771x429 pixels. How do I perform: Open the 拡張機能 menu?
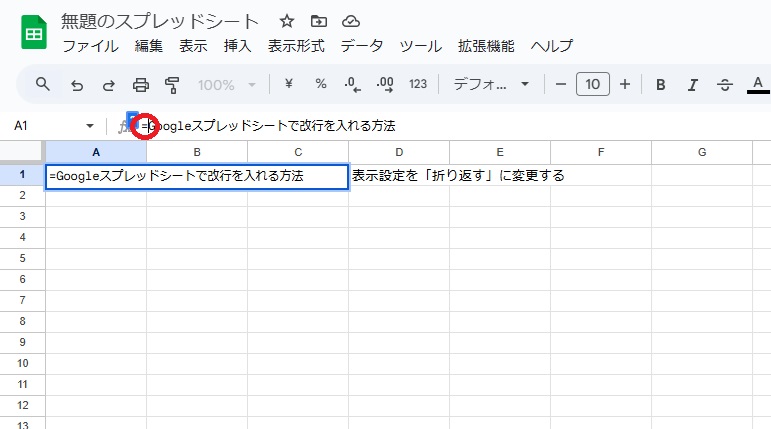point(486,46)
